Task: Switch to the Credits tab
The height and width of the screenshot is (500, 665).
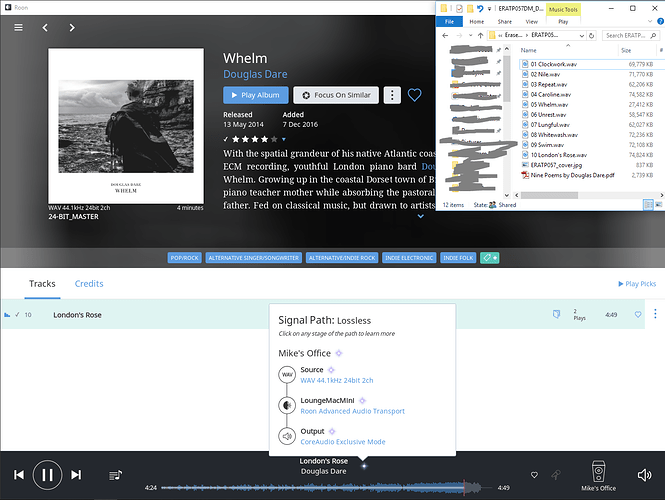Action: pyautogui.click(x=89, y=284)
